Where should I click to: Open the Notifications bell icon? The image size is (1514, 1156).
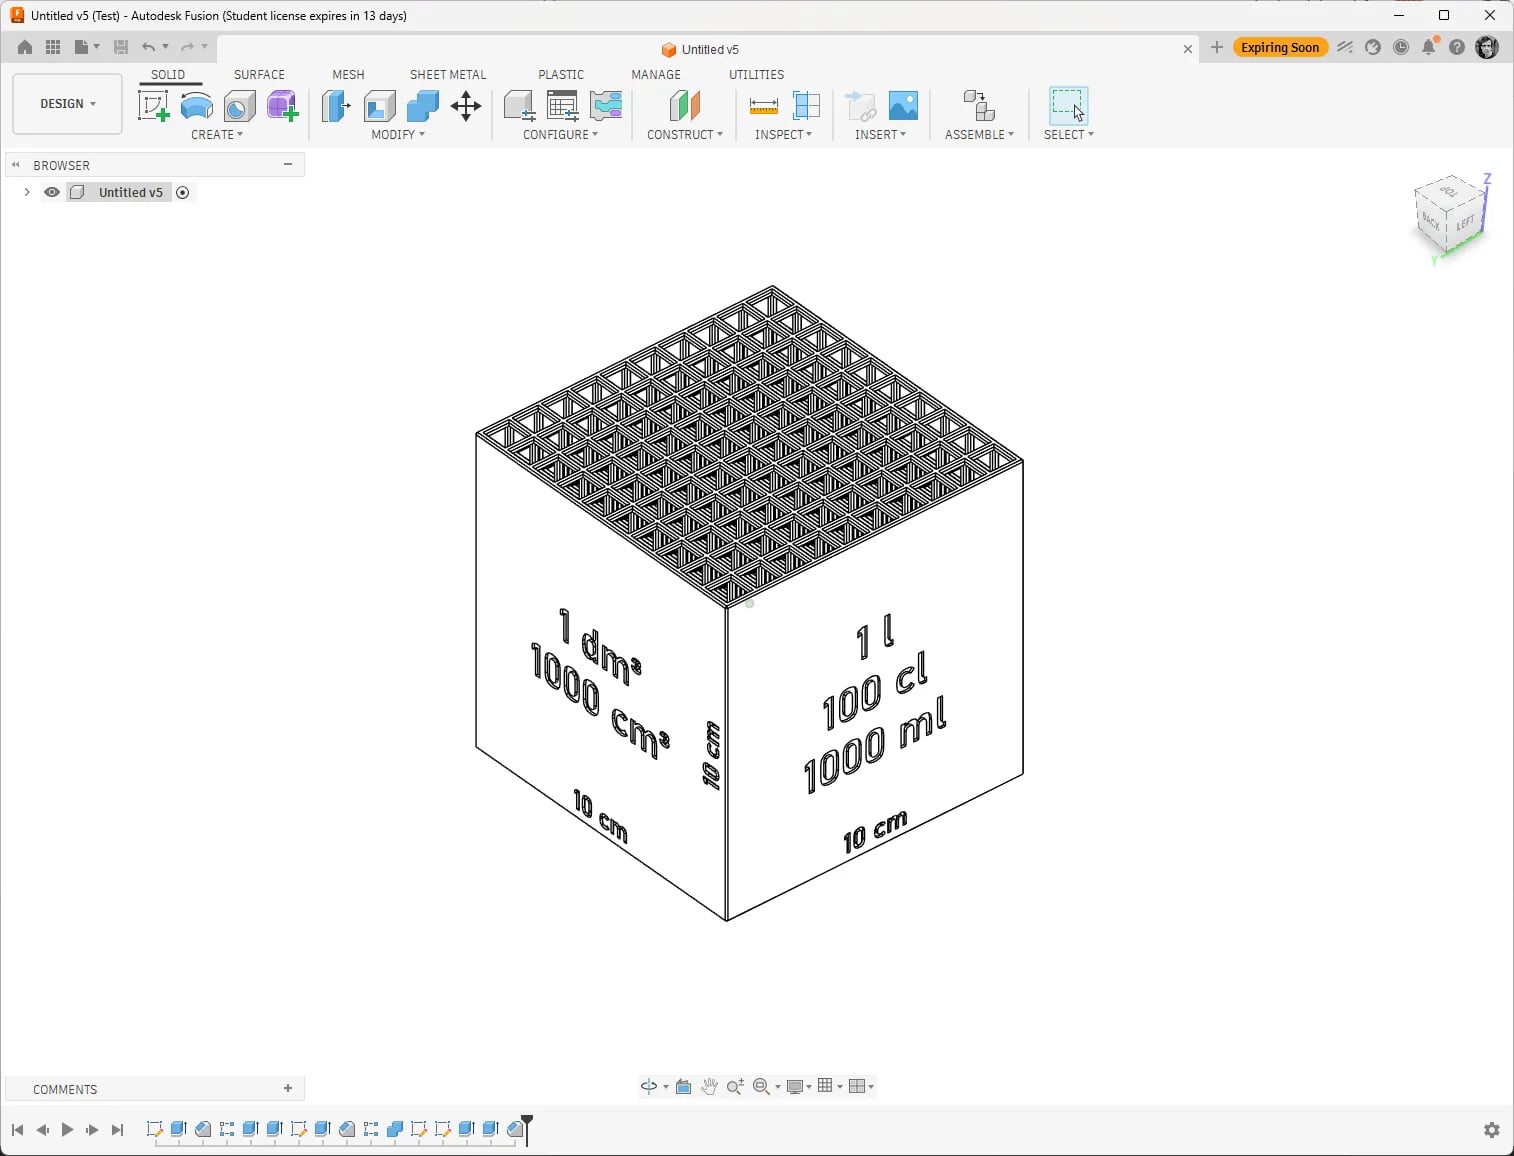1430,47
